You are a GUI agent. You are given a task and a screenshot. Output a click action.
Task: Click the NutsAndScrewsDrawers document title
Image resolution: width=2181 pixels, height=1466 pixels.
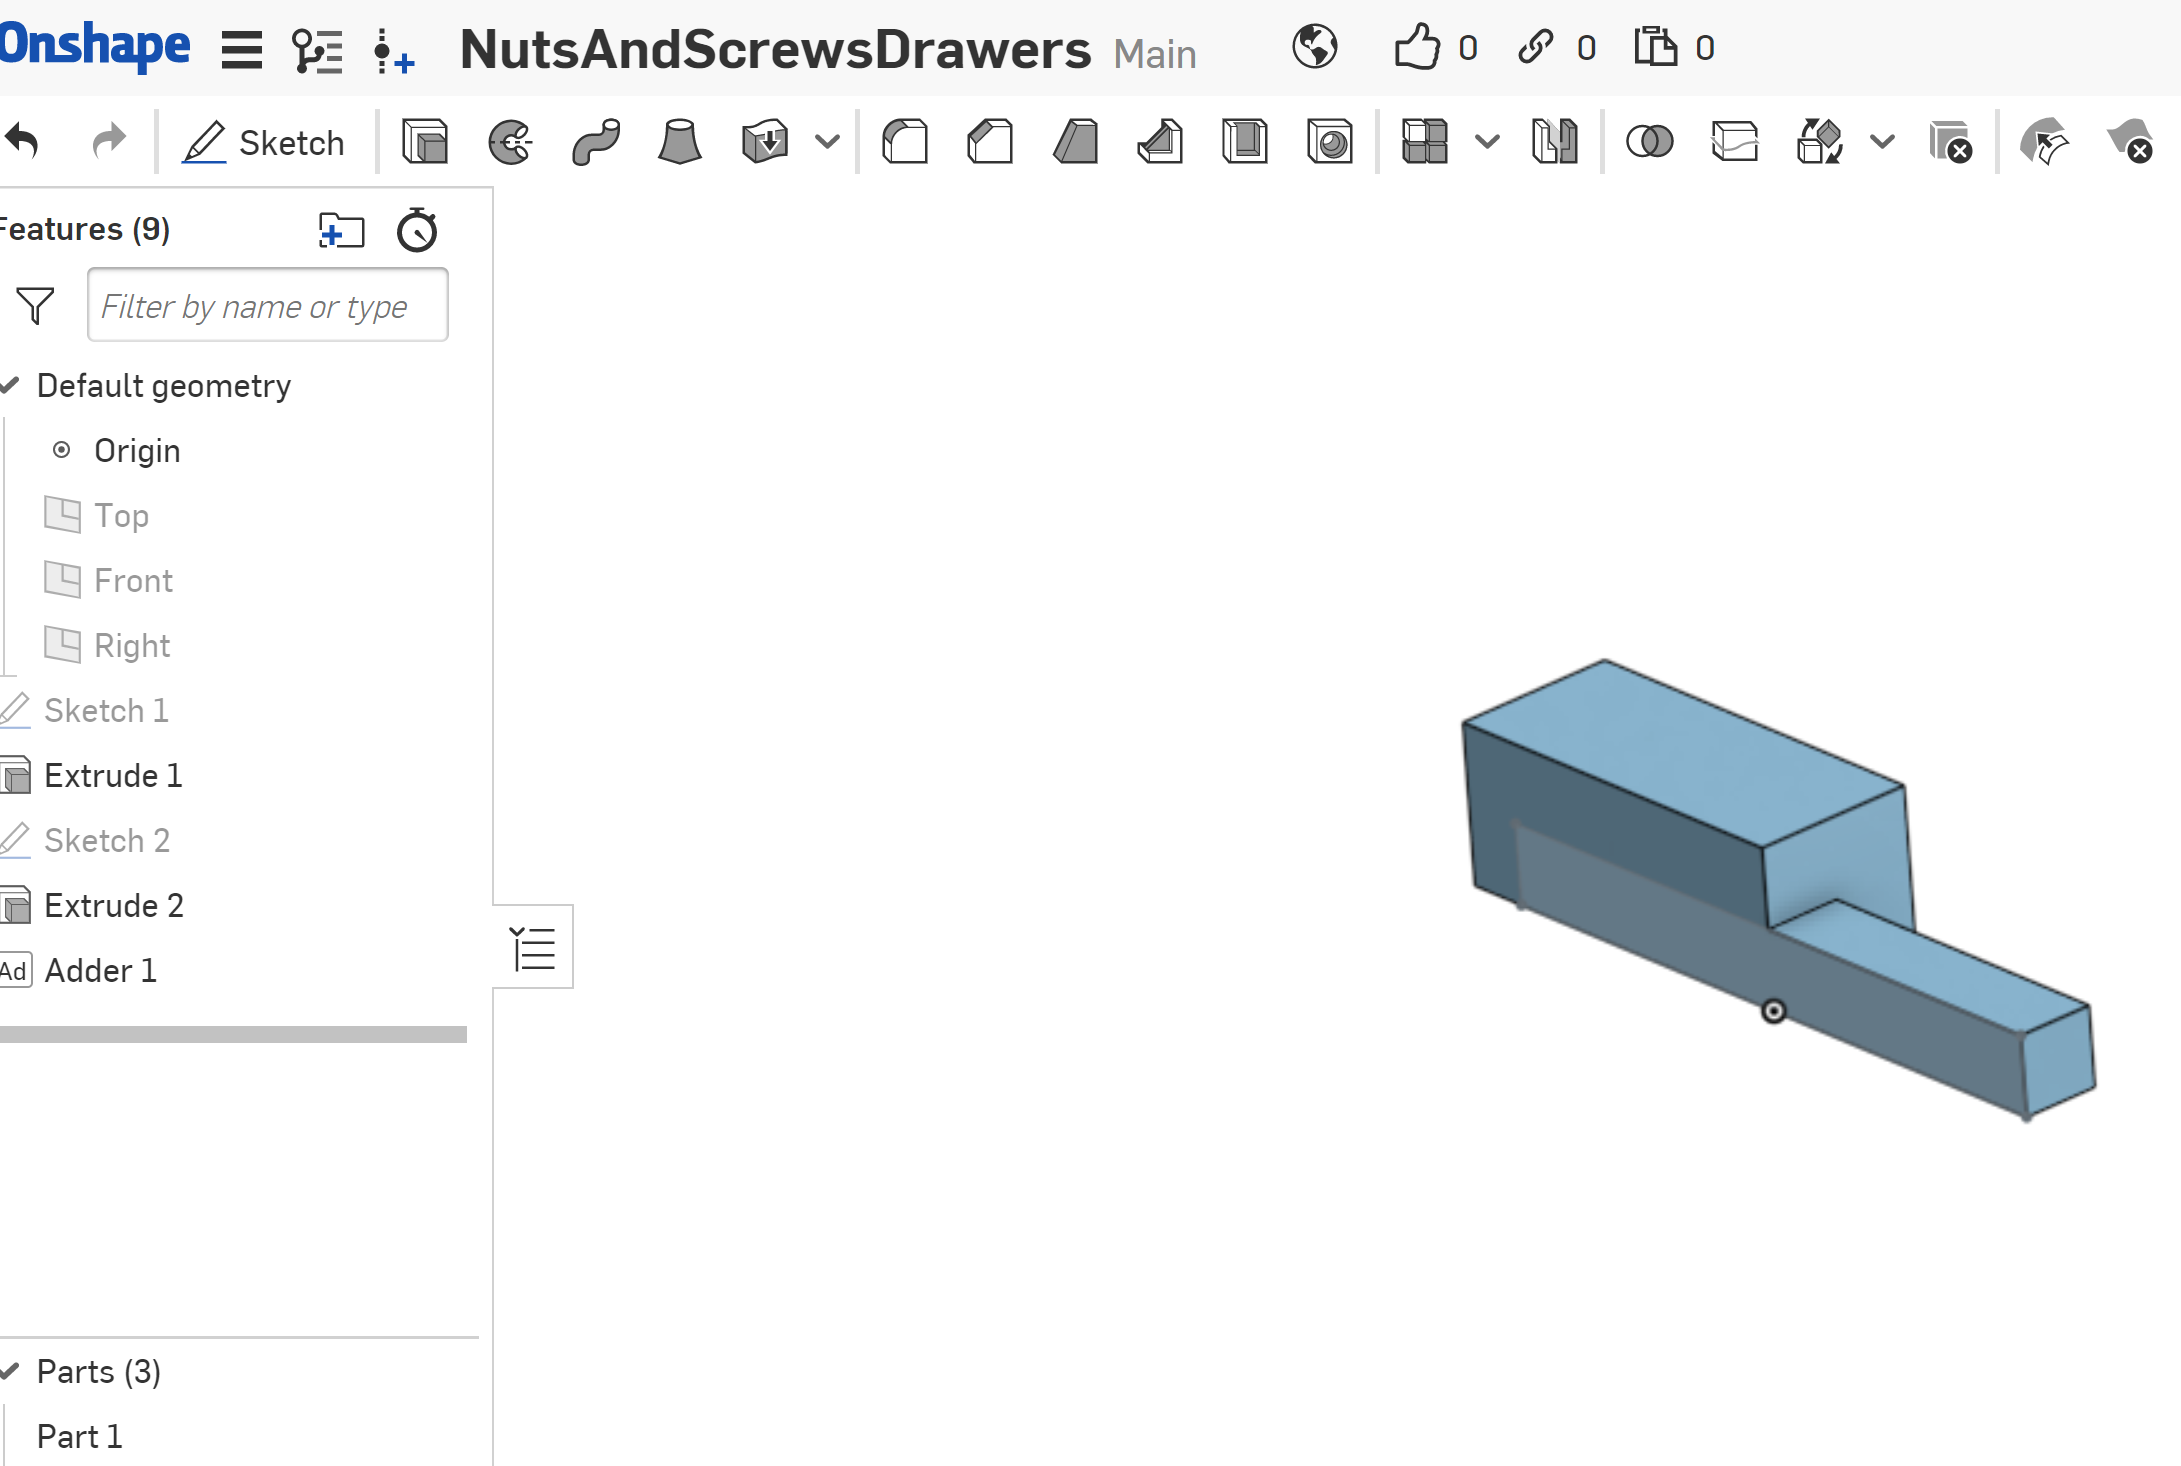(x=775, y=49)
